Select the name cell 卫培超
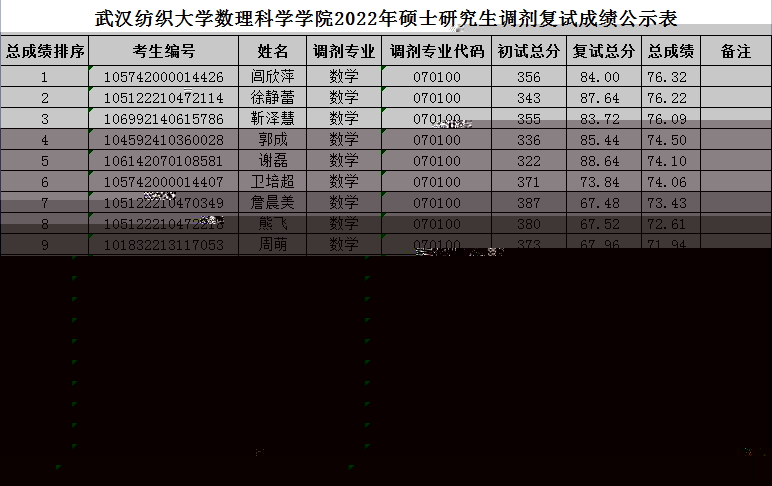This screenshot has height=486, width=772. (x=272, y=182)
